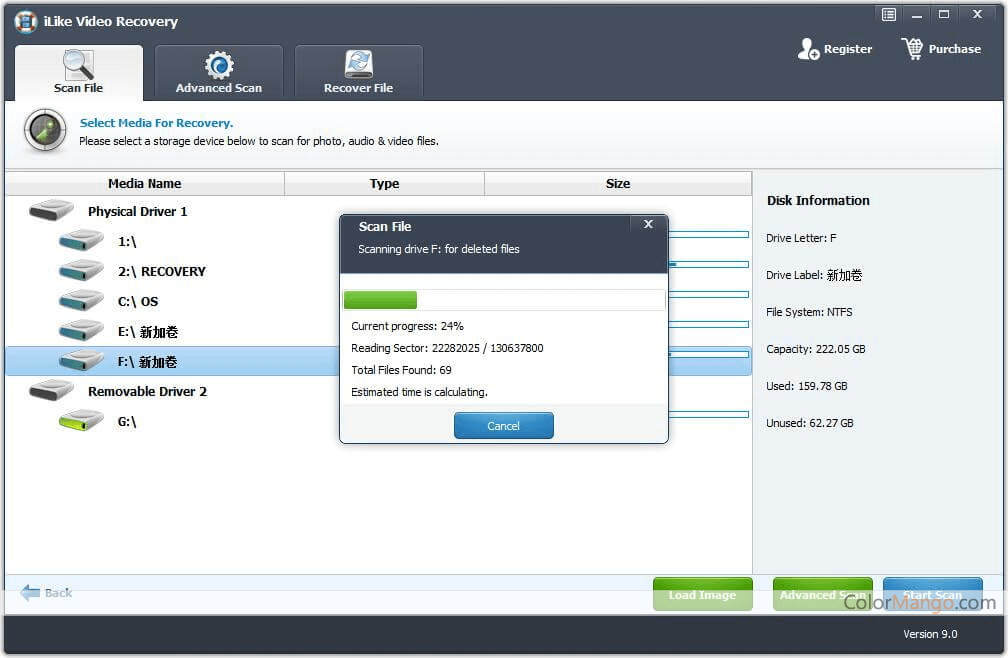Viewport: 1008px width, 658px height.
Task: Click the drive icon for F:\ volume
Action: tap(81, 361)
